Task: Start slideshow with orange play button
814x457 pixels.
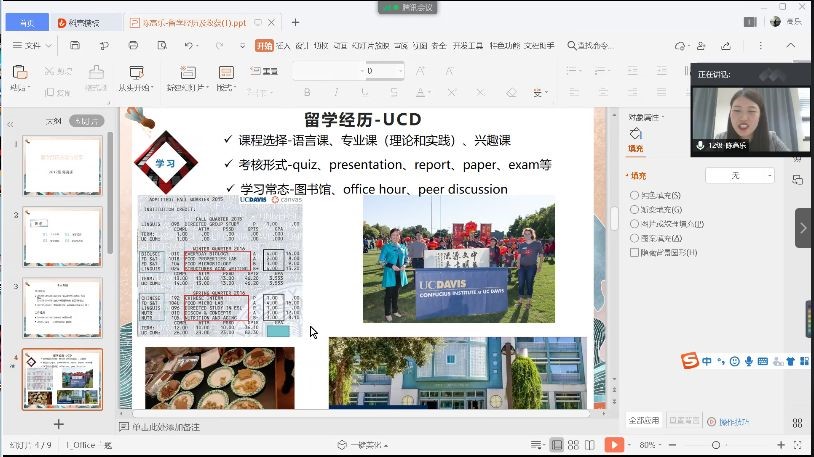Action: [x=614, y=444]
